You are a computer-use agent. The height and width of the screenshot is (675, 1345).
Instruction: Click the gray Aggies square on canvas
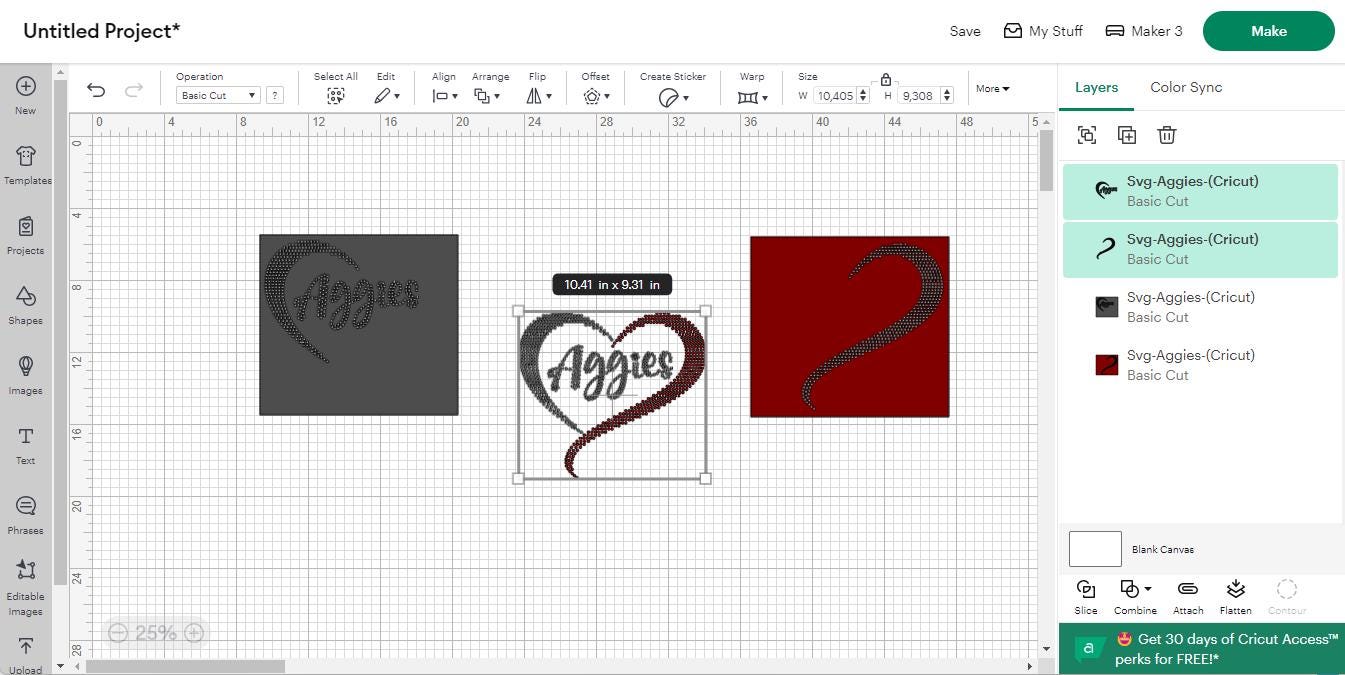click(x=359, y=325)
